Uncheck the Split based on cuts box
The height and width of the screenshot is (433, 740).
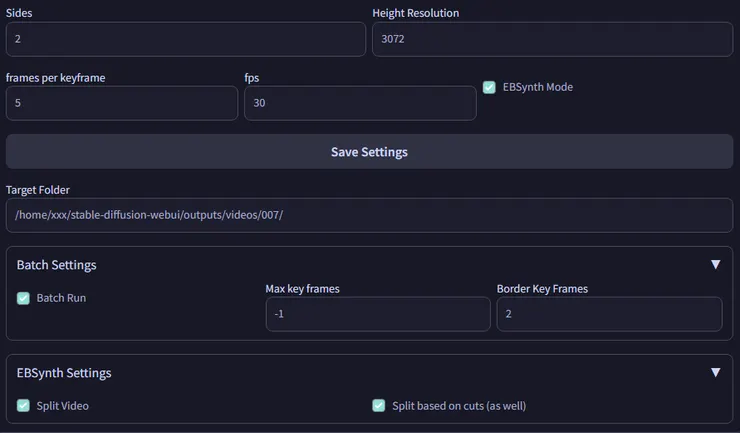pos(379,405)
